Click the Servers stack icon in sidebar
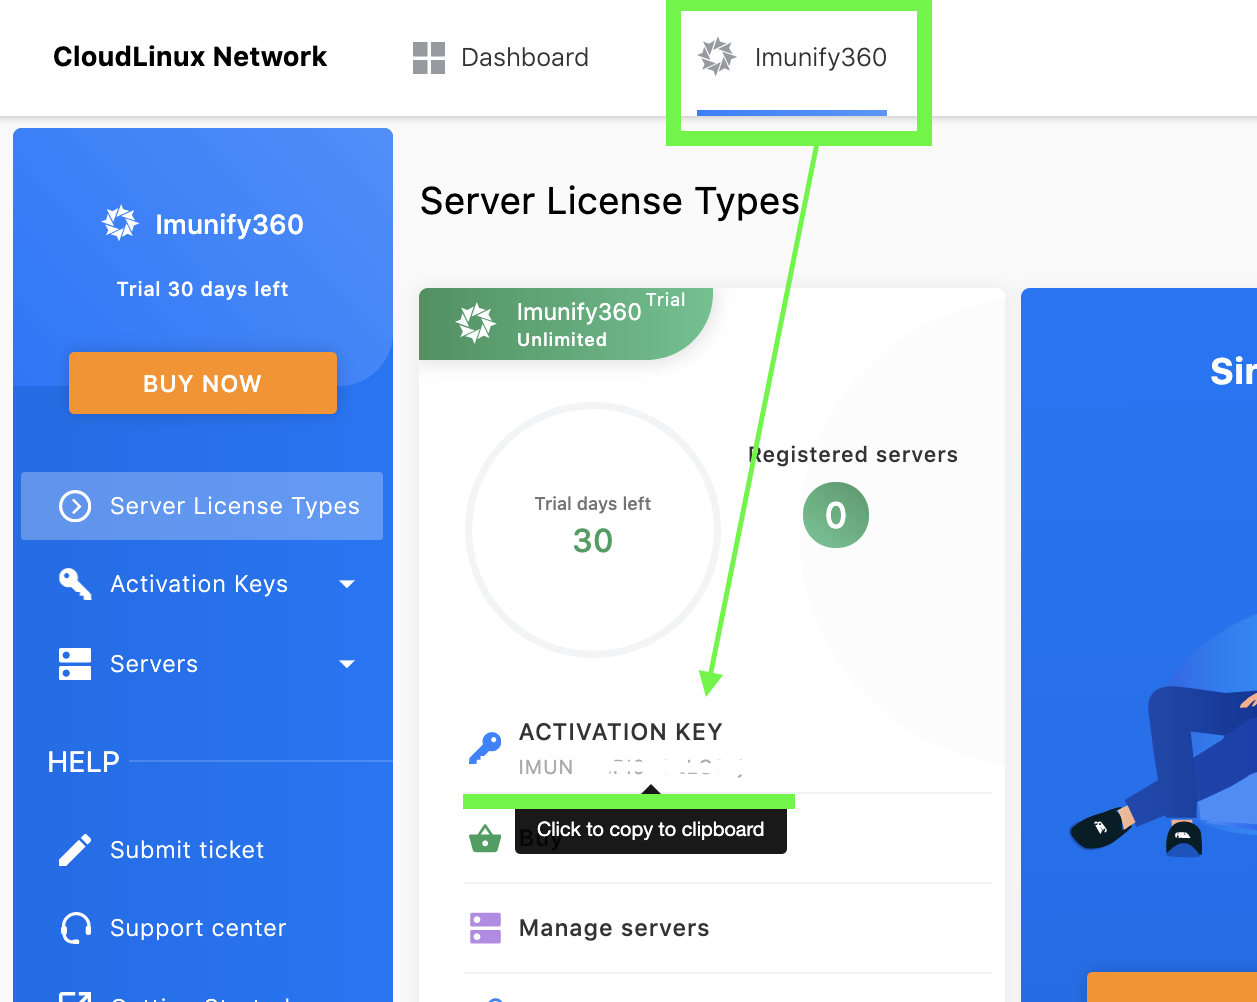This screenshot has width=1257, height=1002. pos(75,664)
